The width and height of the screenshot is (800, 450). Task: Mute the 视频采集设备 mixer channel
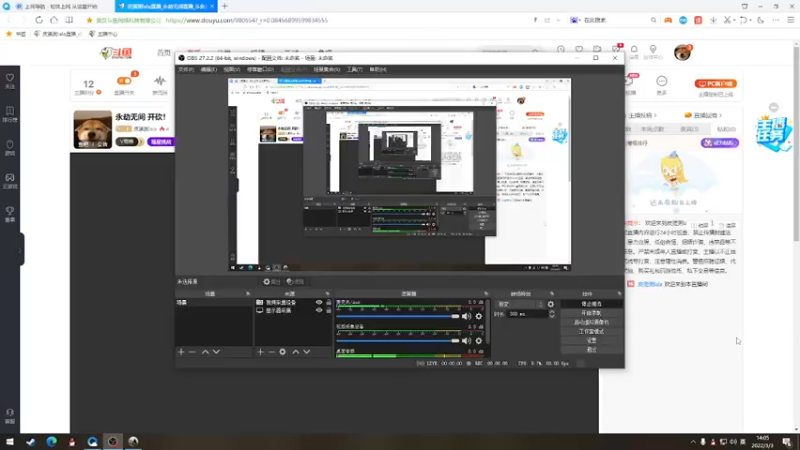tap(466, 341)
